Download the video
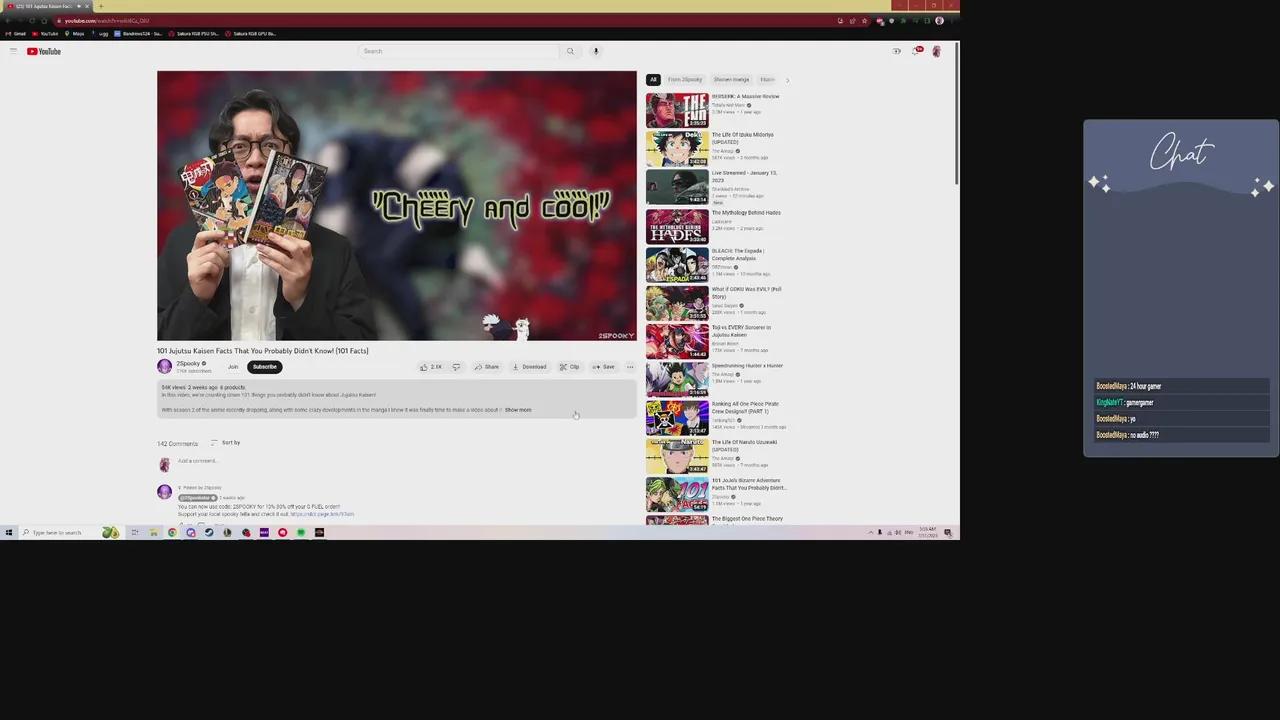Screen dimensions: 1280x720 pos(530,367)
